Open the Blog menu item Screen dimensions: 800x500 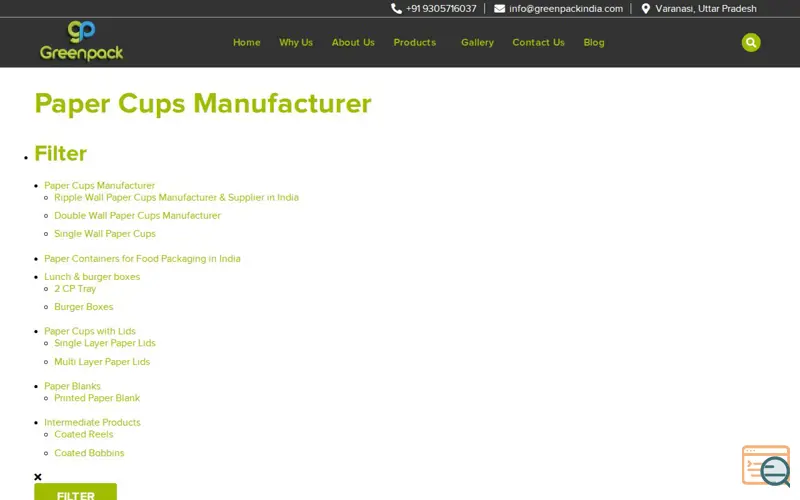pos(594,42)
